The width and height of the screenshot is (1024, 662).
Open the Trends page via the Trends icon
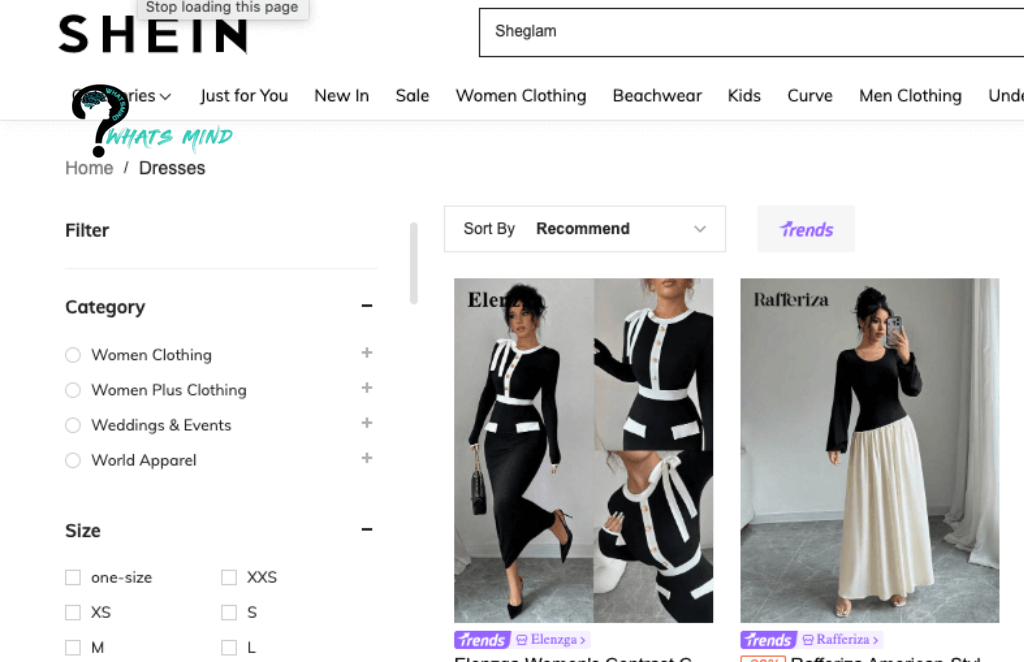[805, 229]
